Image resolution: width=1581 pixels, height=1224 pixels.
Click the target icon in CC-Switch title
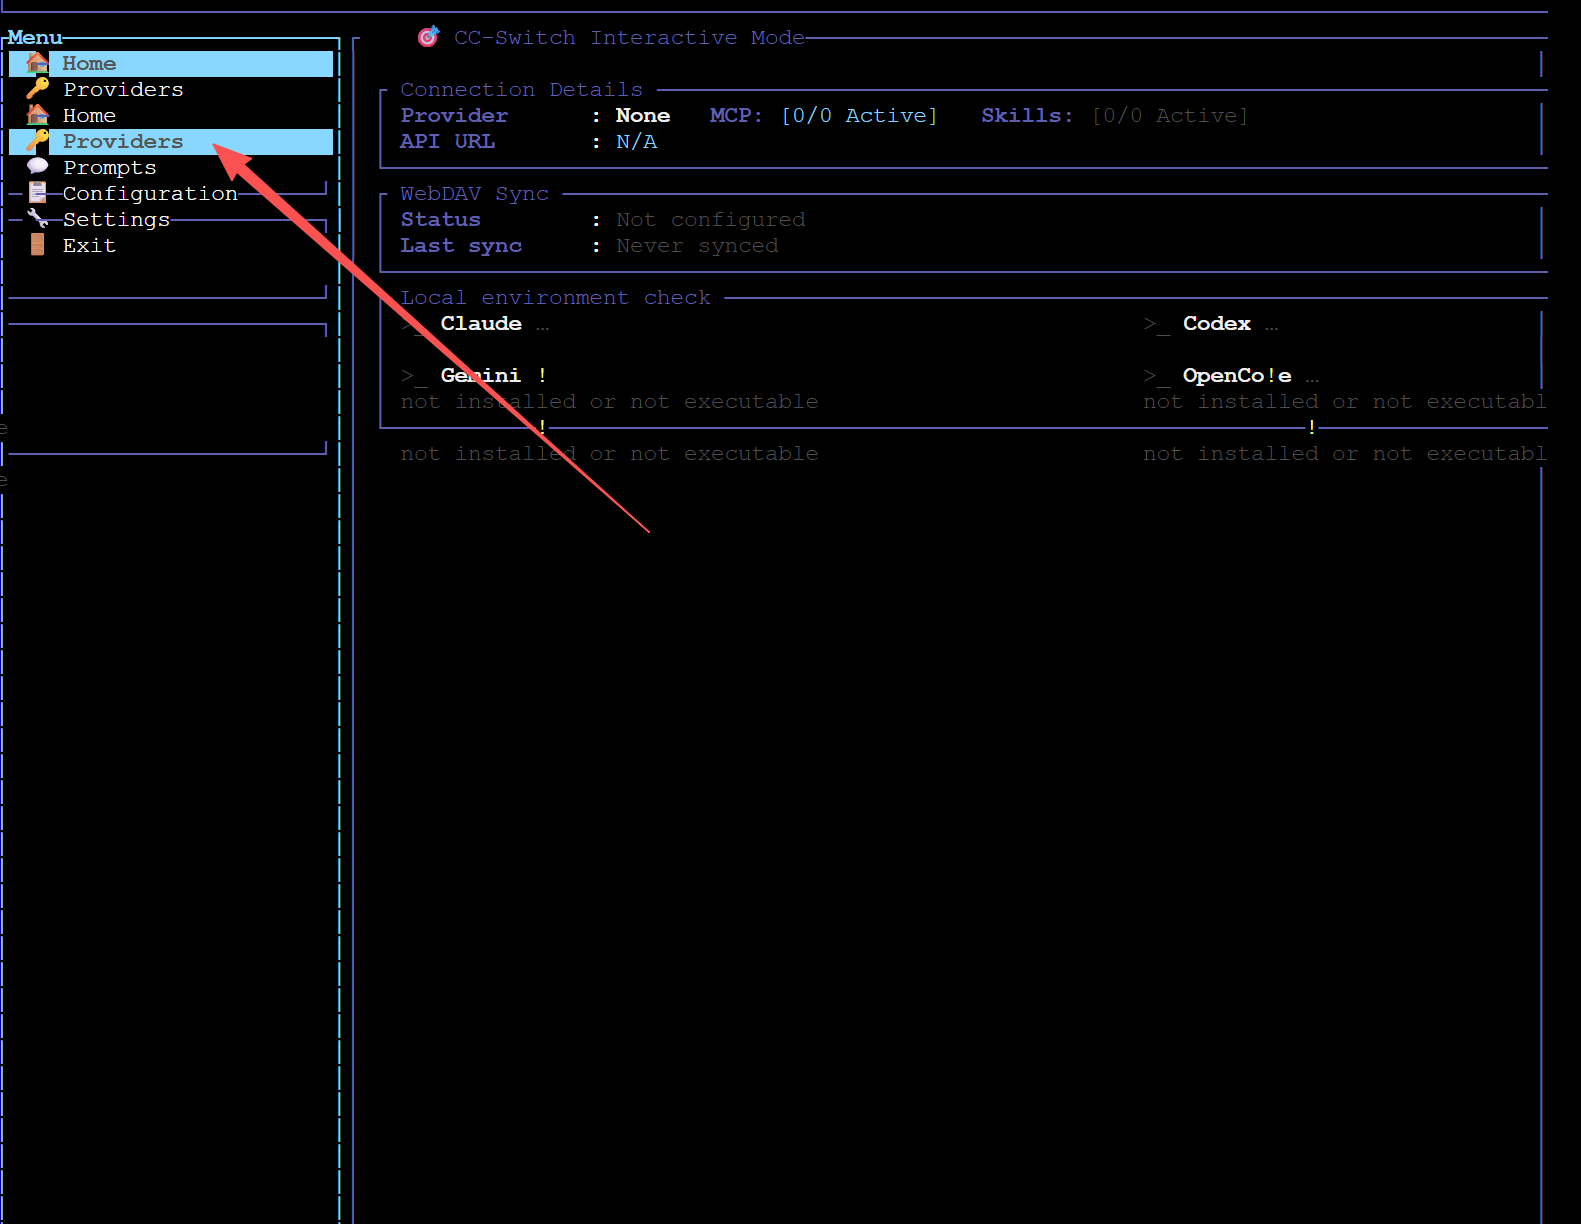428,37
